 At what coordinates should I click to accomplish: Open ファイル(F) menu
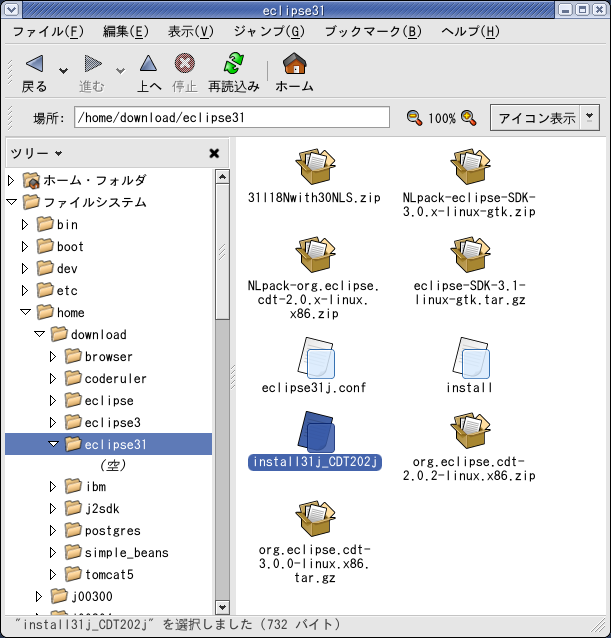point(48,32)
